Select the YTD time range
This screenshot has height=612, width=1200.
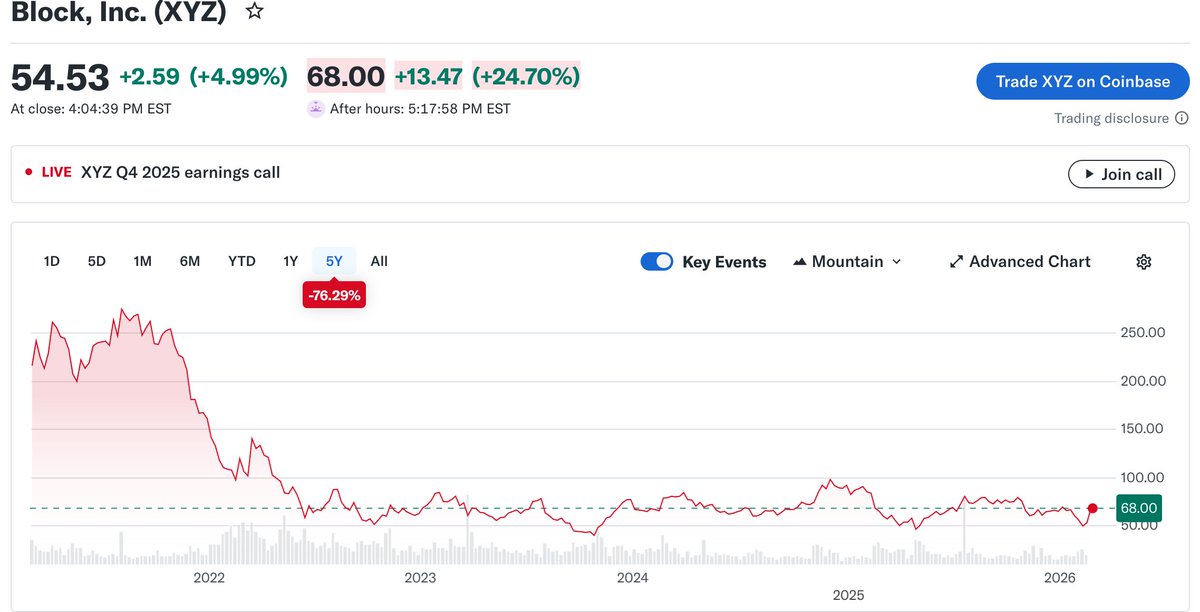pos(242,261)
